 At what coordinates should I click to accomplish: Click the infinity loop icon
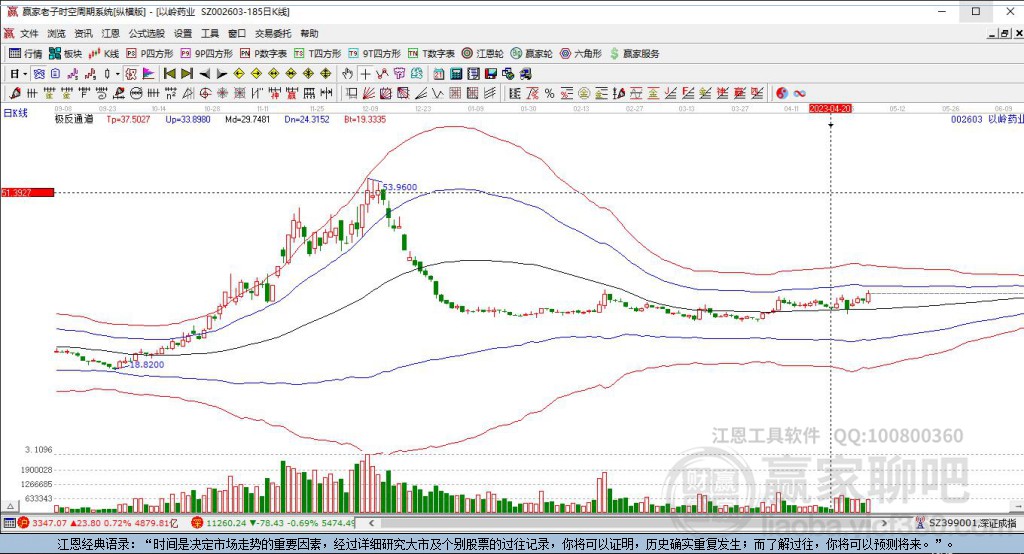pyautogui.click(x=799, y=93)
